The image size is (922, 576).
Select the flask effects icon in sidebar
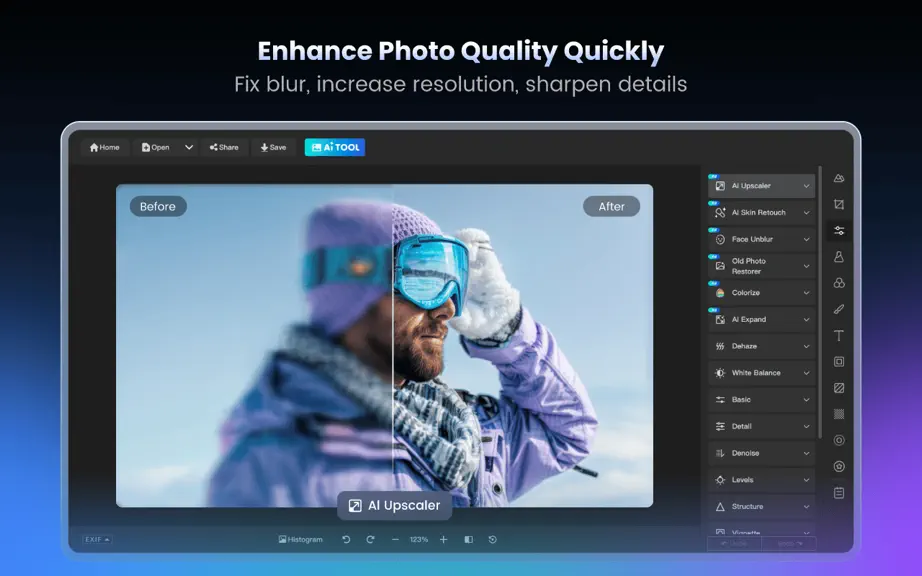(839, 257)
